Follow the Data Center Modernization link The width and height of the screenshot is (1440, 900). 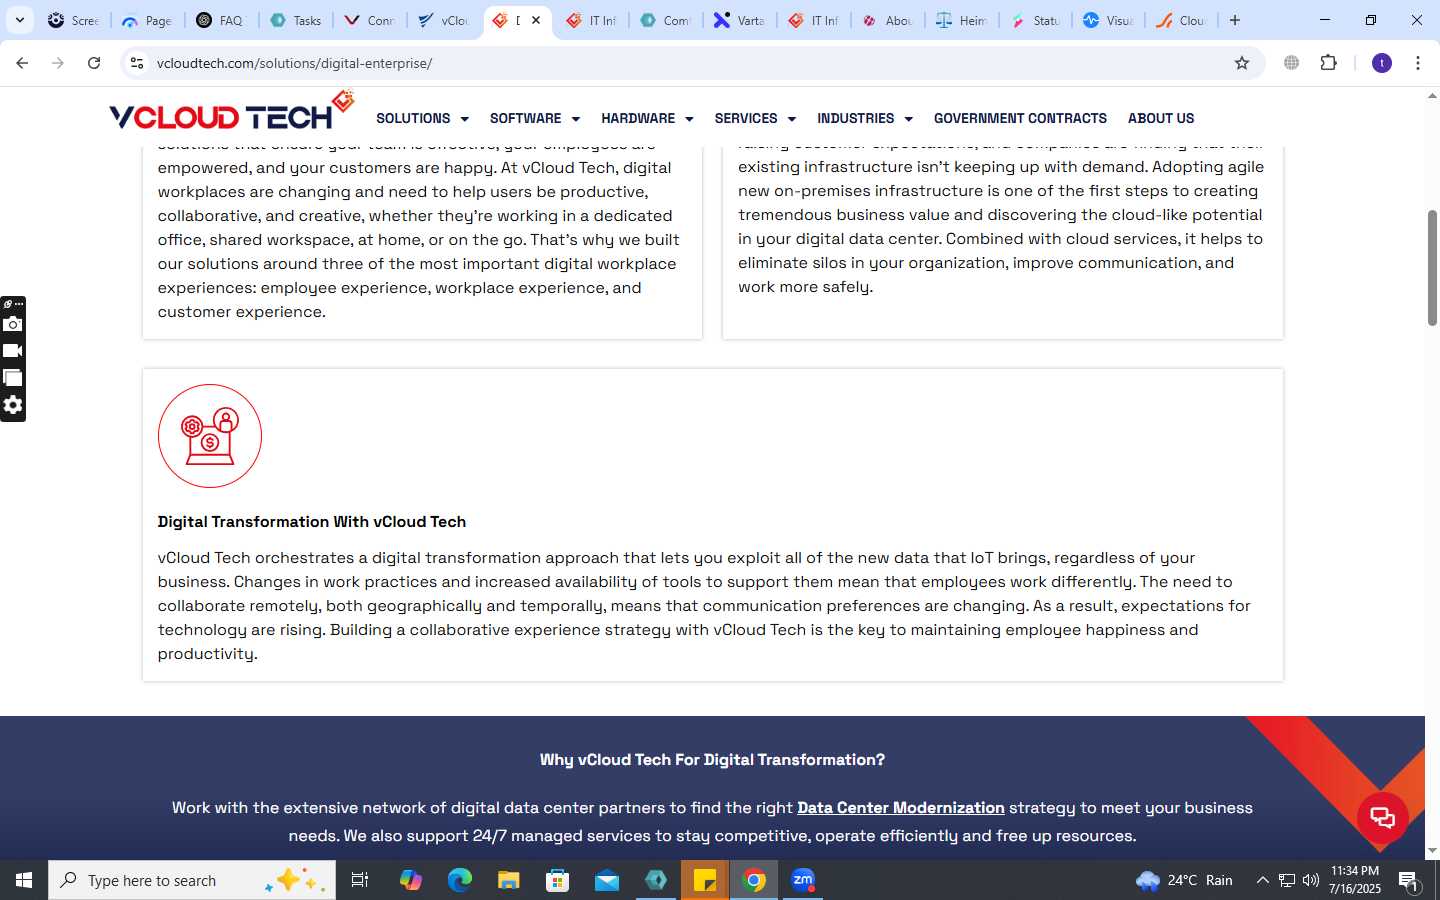click(900, 808)
